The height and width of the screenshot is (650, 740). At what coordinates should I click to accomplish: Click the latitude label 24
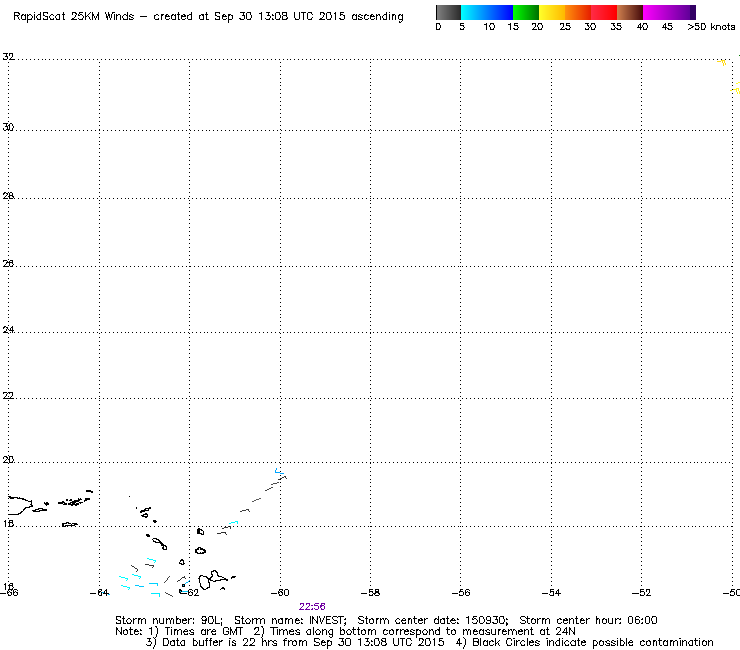point(8,329)
